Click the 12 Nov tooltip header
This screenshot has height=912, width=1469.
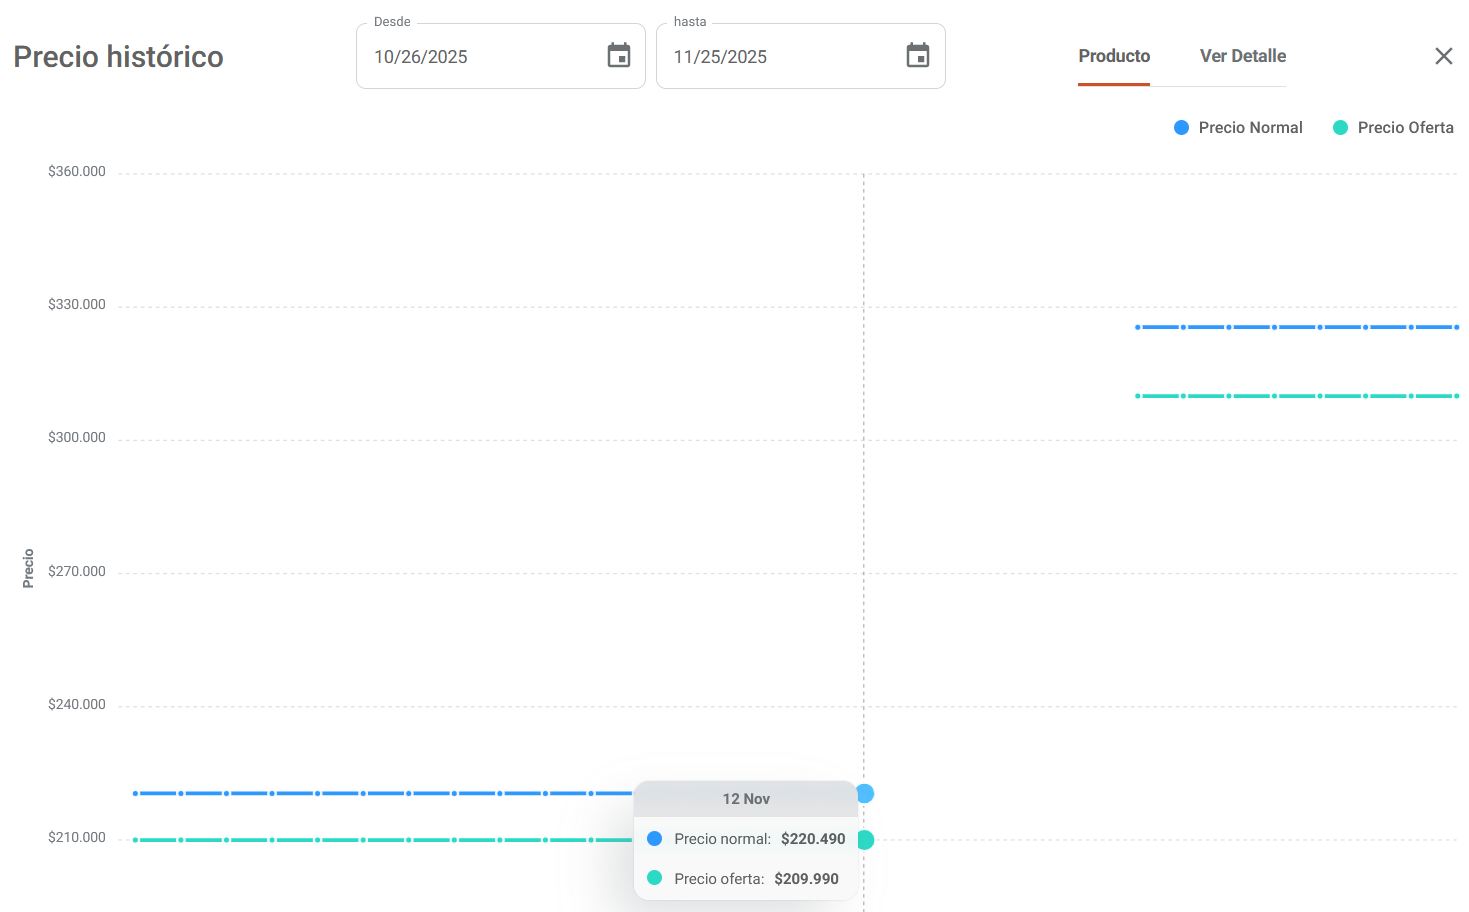[x=746, y=799]
